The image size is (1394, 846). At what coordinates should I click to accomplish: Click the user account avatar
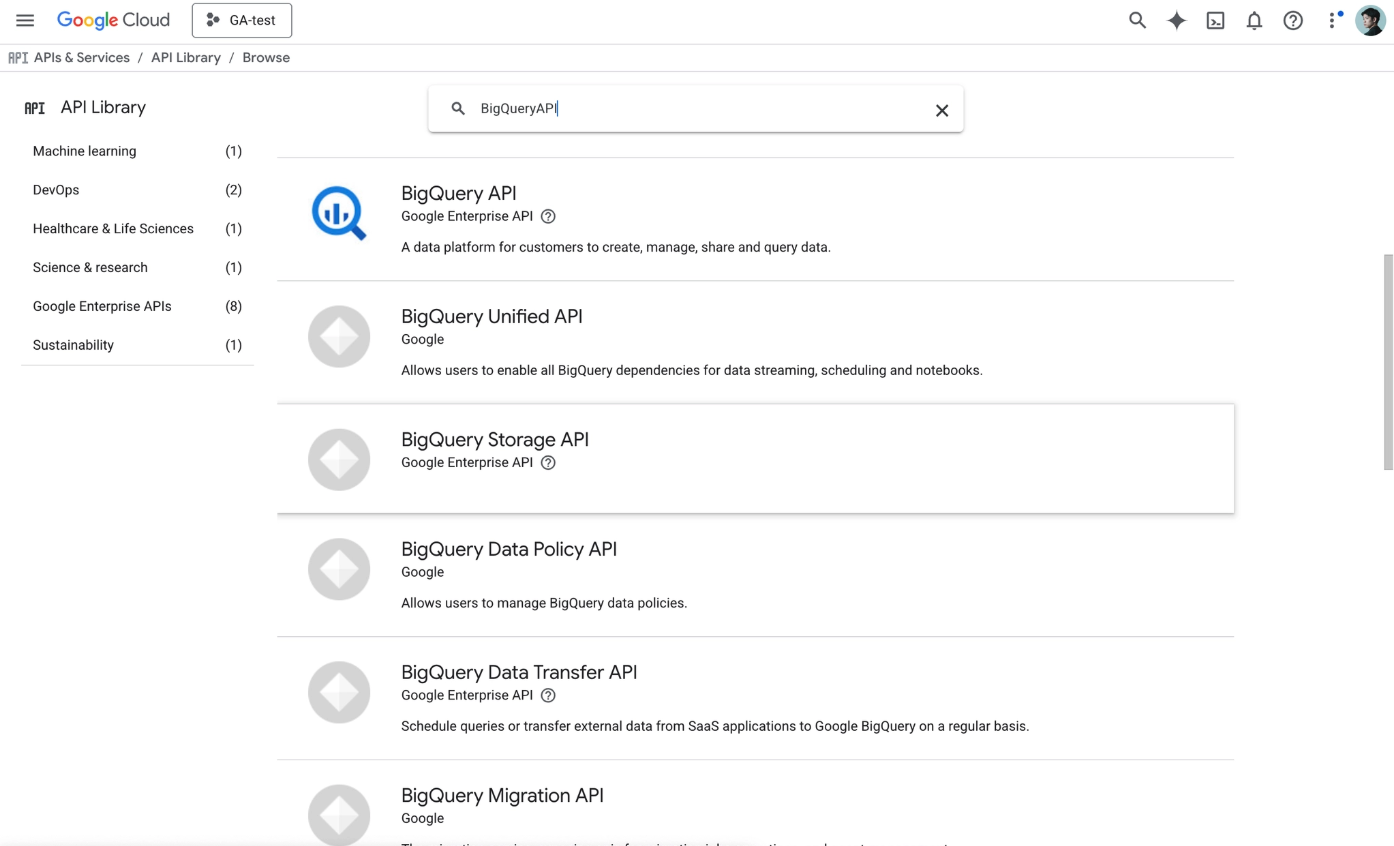click(x=1370, y=20)
